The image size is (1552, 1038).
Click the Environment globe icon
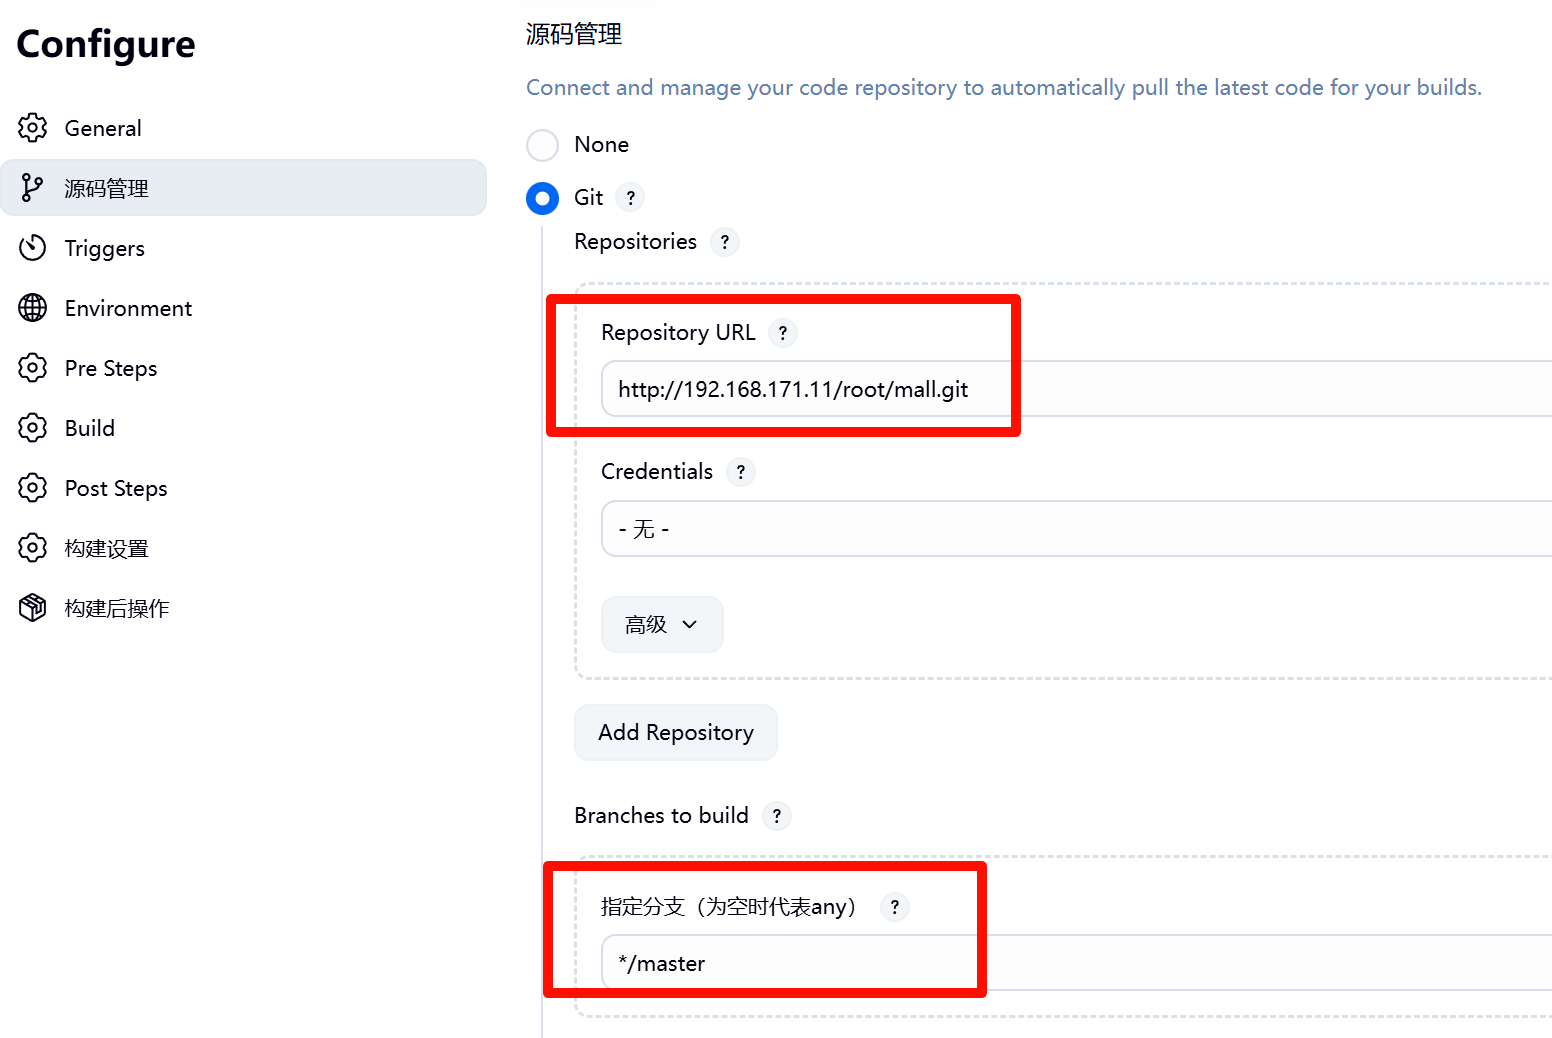pos(33,308)
